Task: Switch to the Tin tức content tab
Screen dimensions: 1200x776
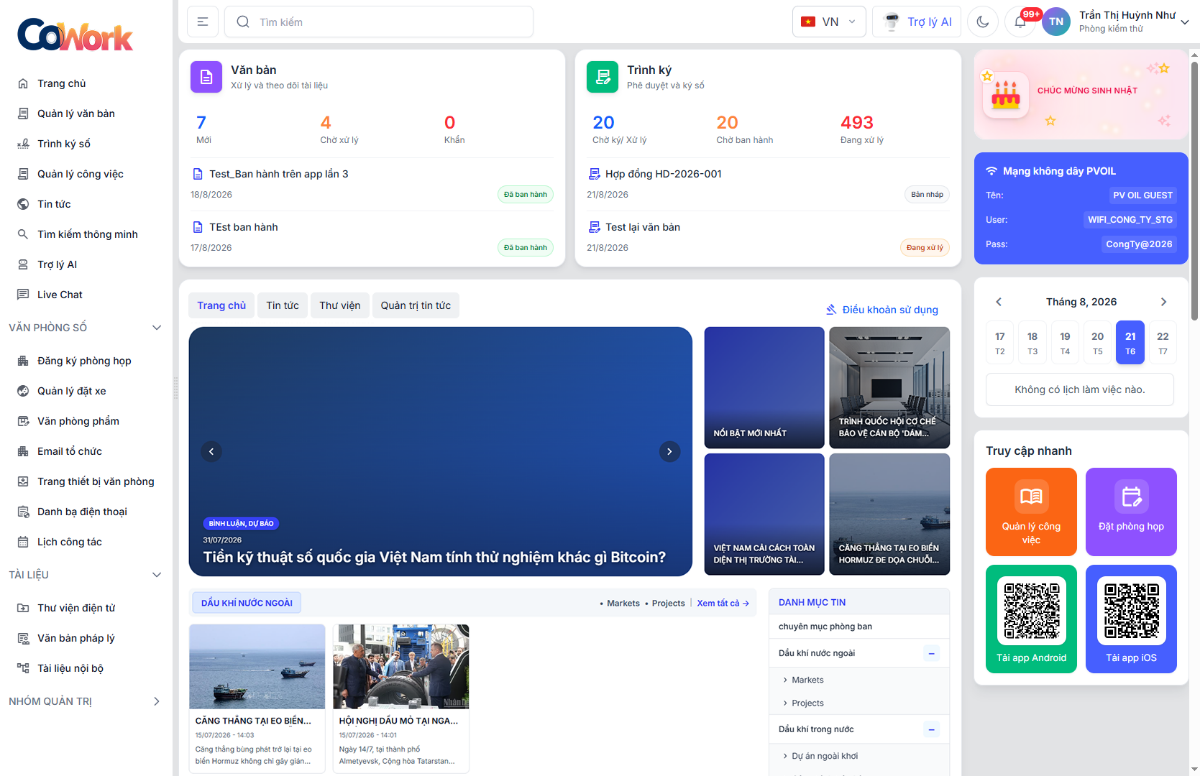Action: click(282, 306)
